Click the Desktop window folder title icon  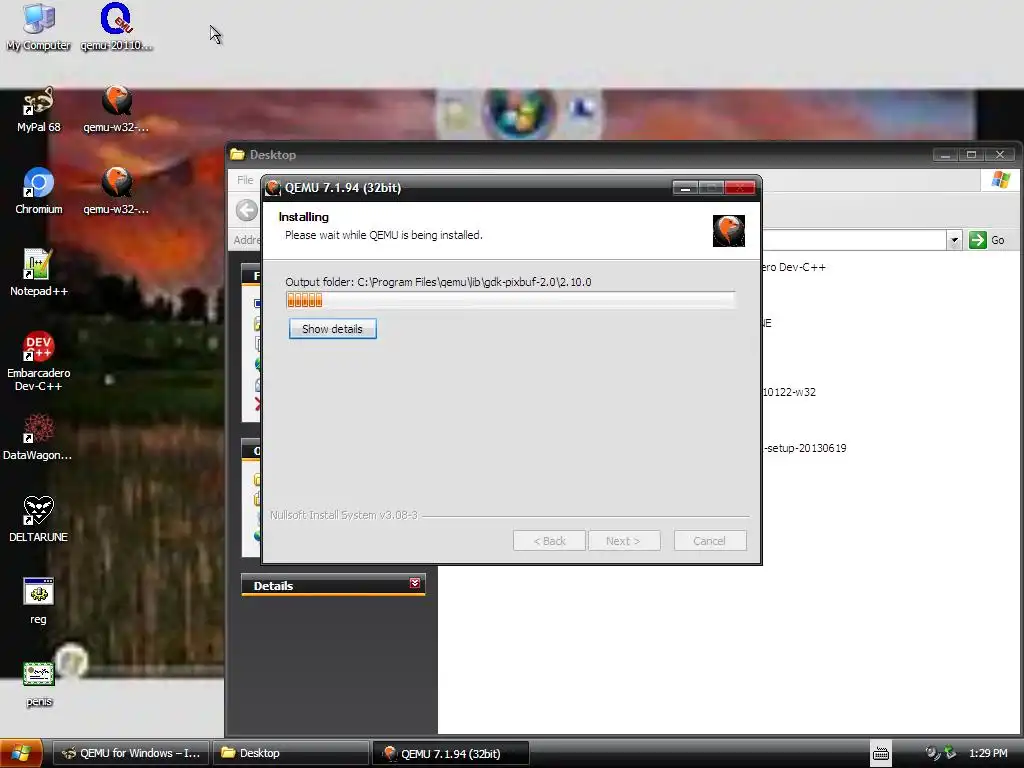click(x=237, y=155)
